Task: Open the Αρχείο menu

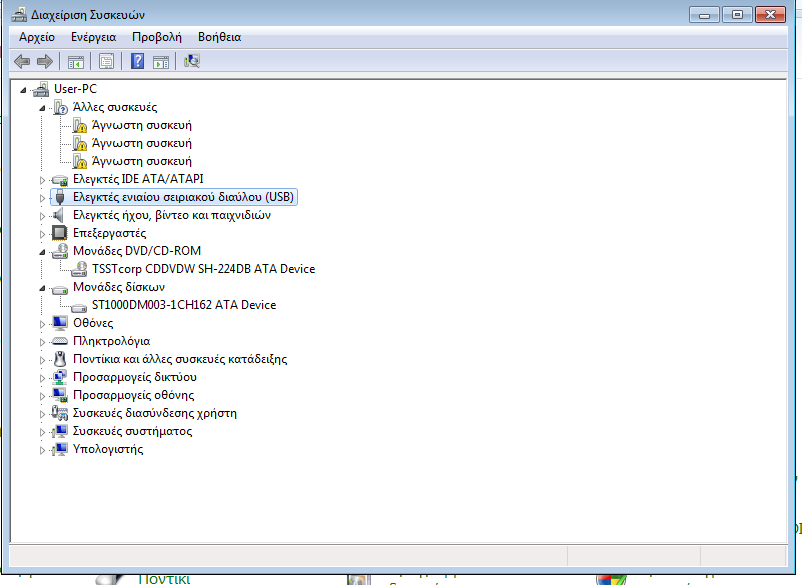Action: tap(37, 37)
